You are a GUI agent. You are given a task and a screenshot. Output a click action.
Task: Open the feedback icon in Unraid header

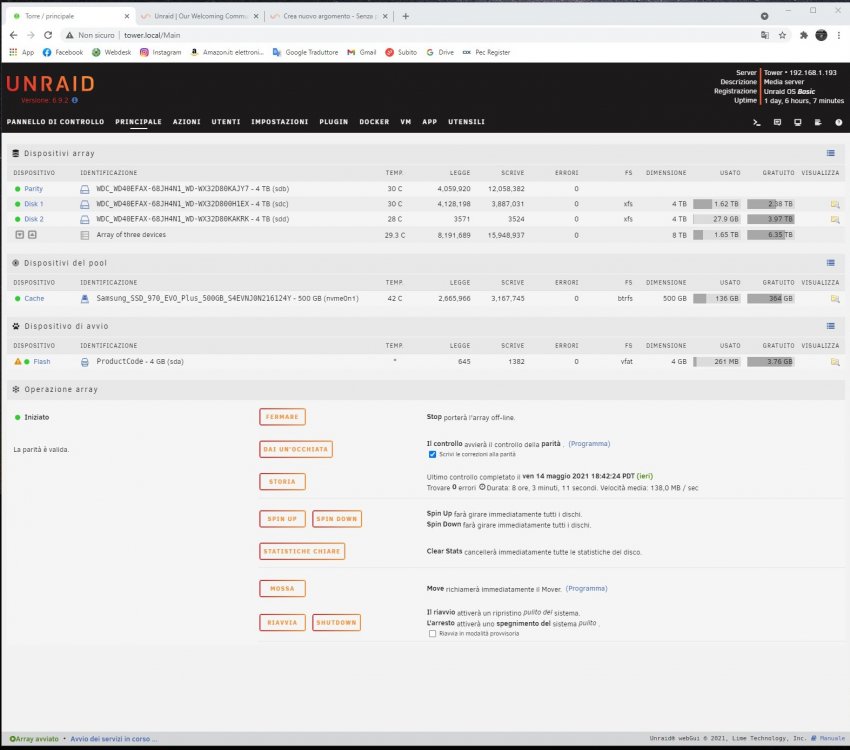(x=777, y=122)
